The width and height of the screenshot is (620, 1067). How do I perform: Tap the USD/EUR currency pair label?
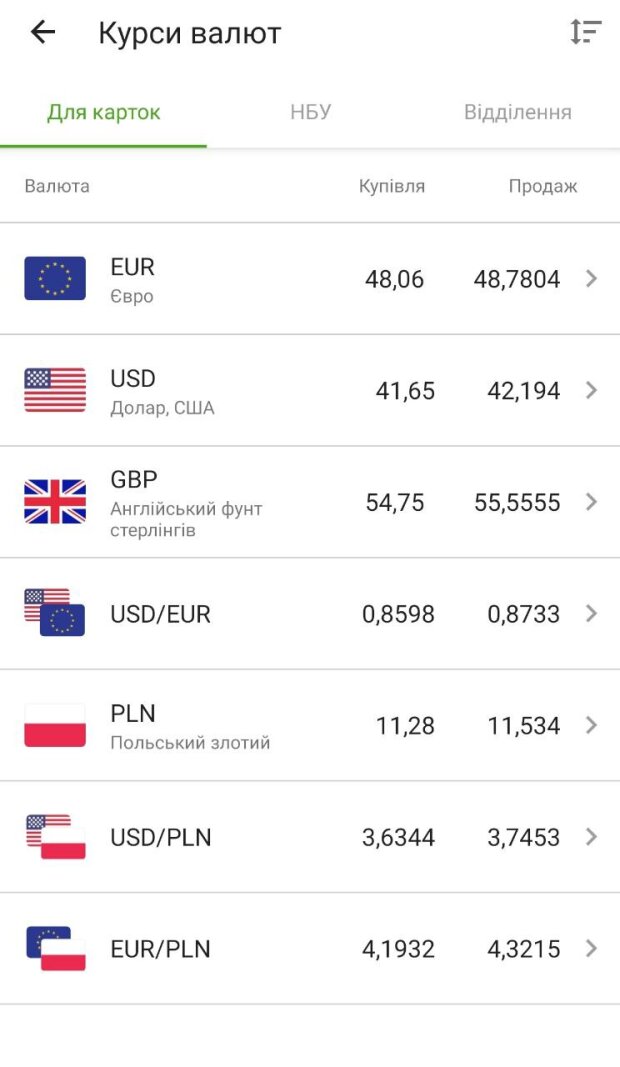click(x=160, y=614)
